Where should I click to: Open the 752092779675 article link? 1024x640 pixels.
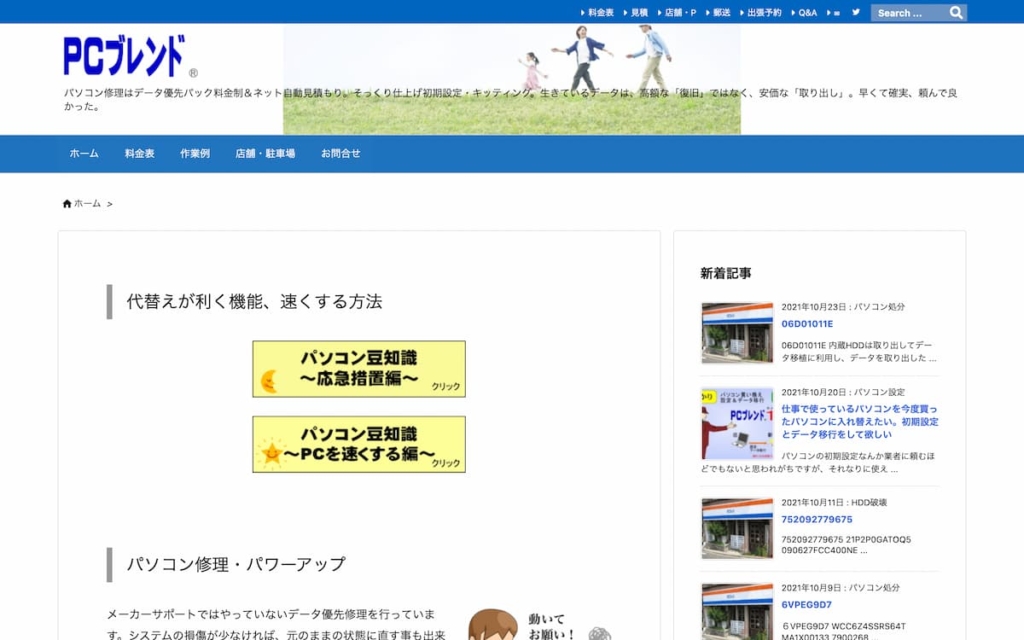[x=815, y=518]
